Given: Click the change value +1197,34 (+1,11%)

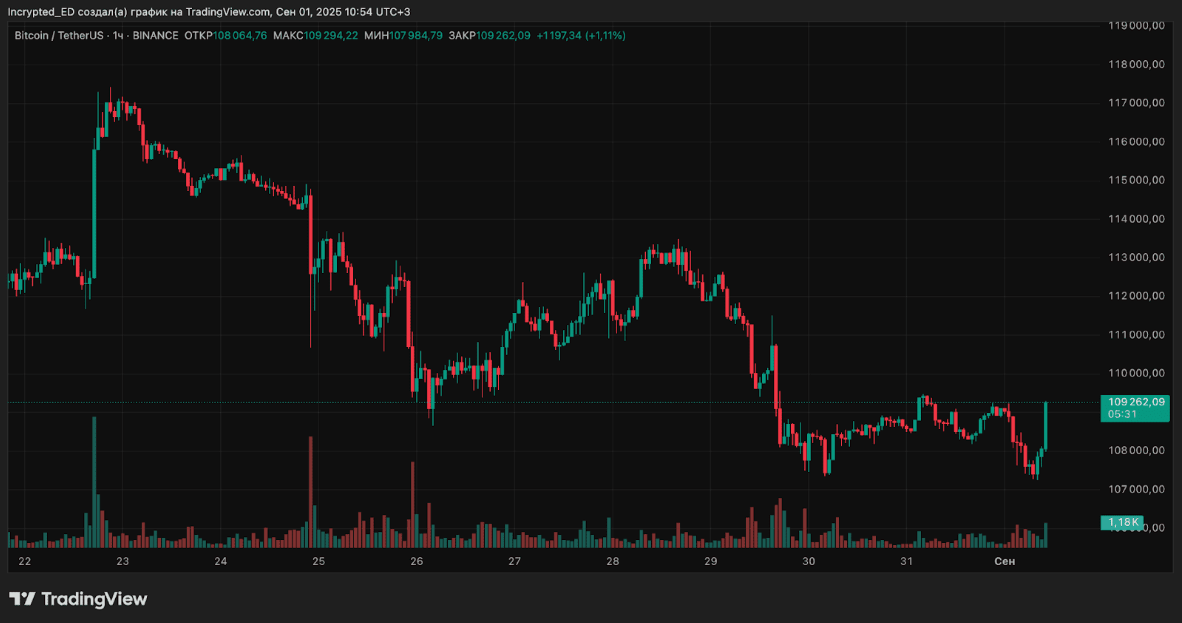Looking at the screenshot, I should coord(581,35).
